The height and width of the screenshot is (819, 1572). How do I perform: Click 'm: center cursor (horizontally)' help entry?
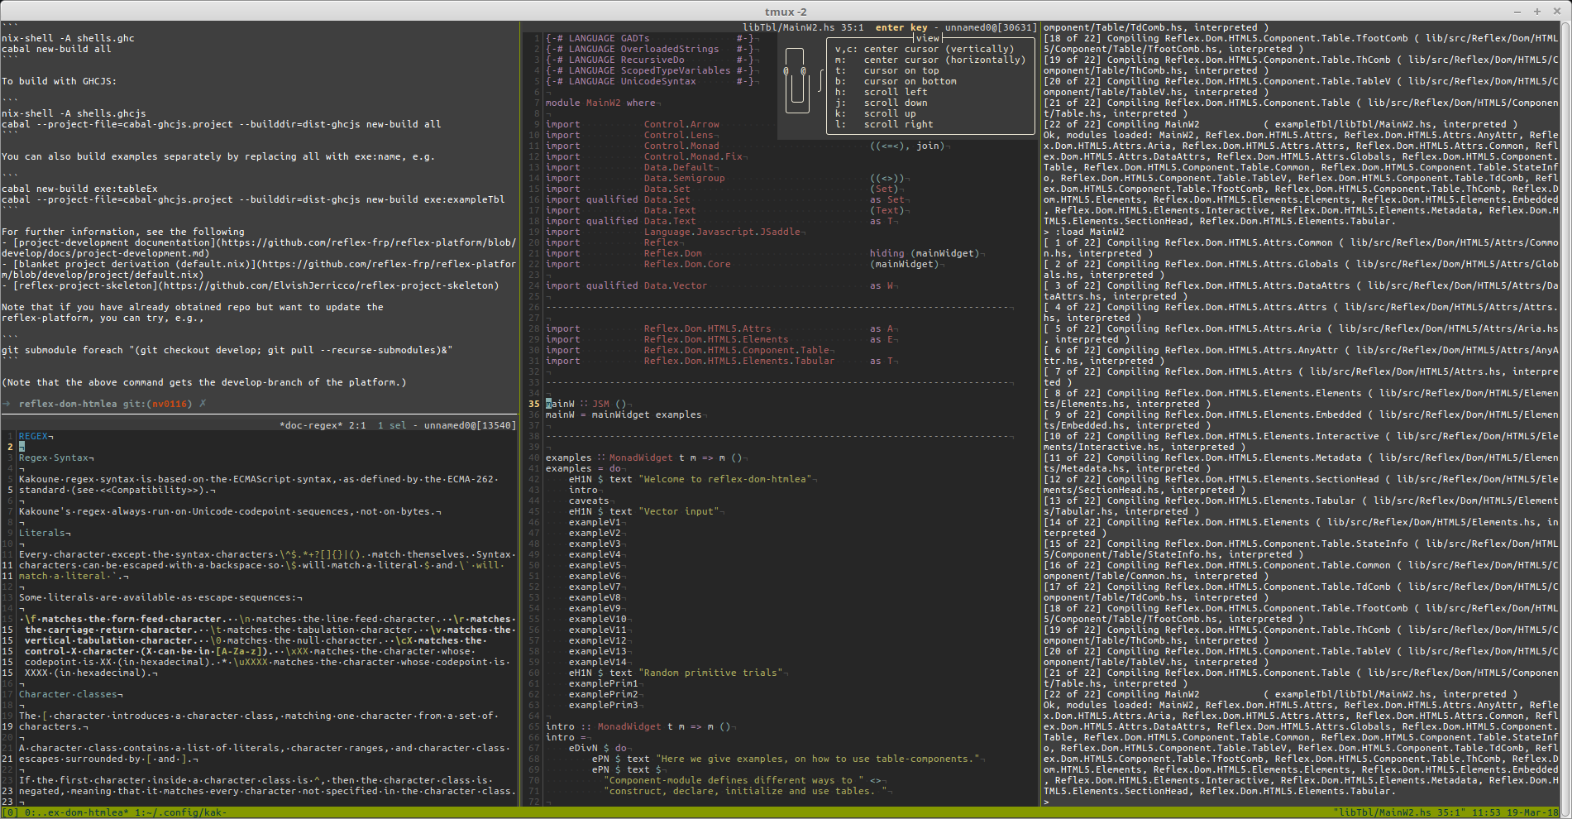[x=930, y=60]
